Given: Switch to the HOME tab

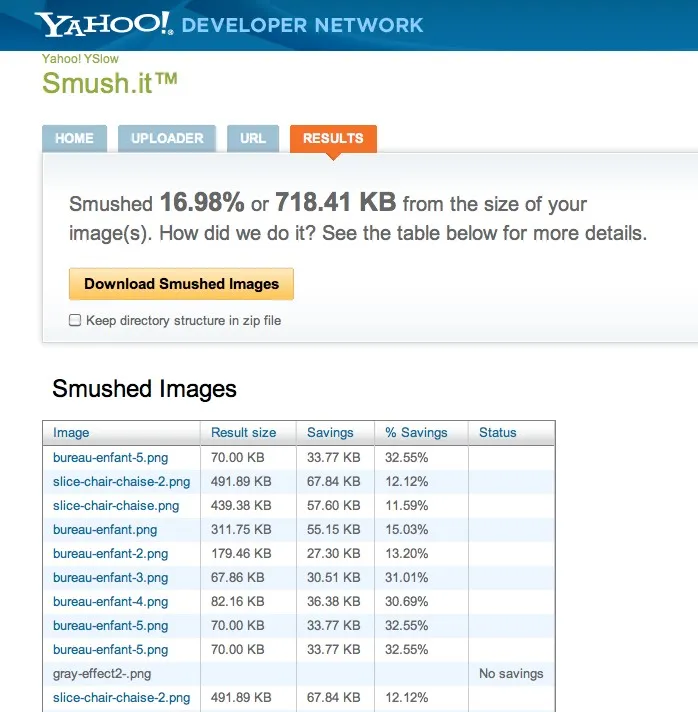Looking at the screenshot, I should pyautogui.click(x=74, y=138).
